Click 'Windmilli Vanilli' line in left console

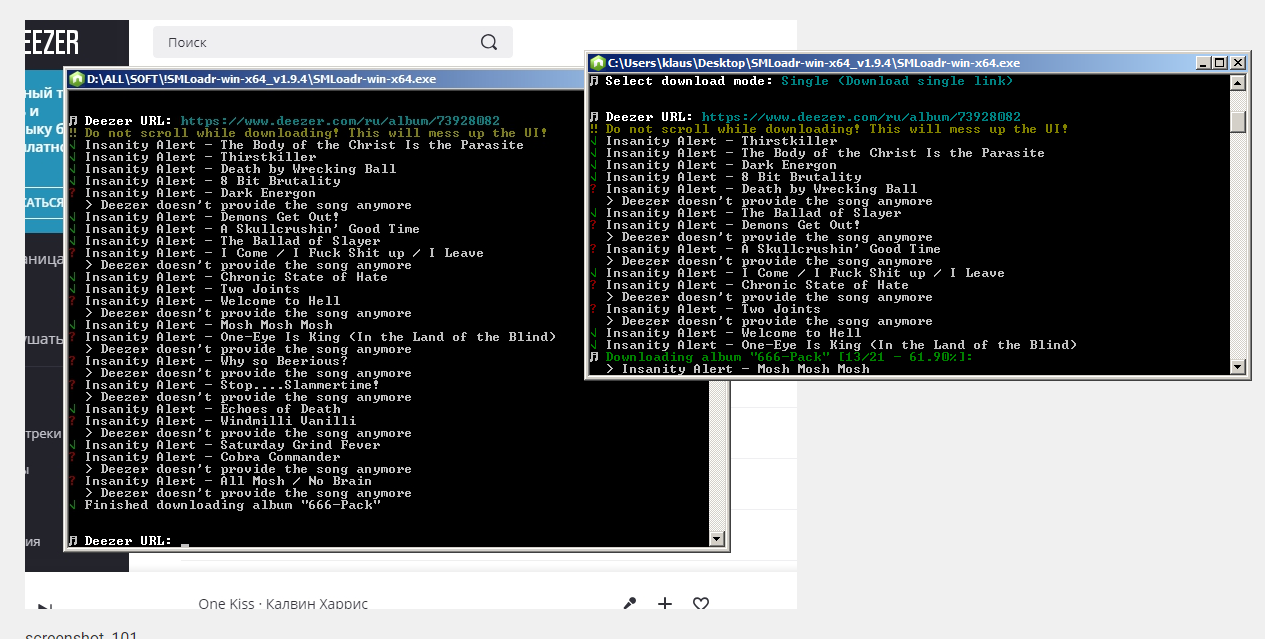click(220, 421)
